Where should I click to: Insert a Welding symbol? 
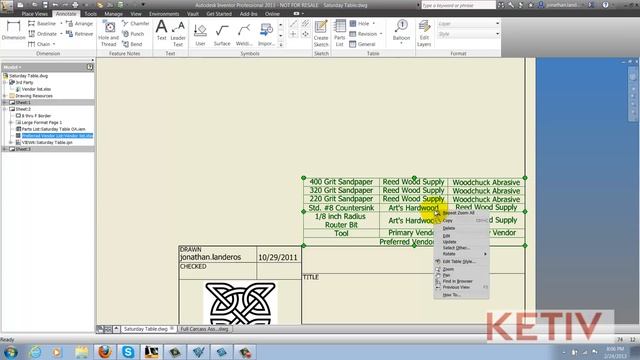(244, 35)
